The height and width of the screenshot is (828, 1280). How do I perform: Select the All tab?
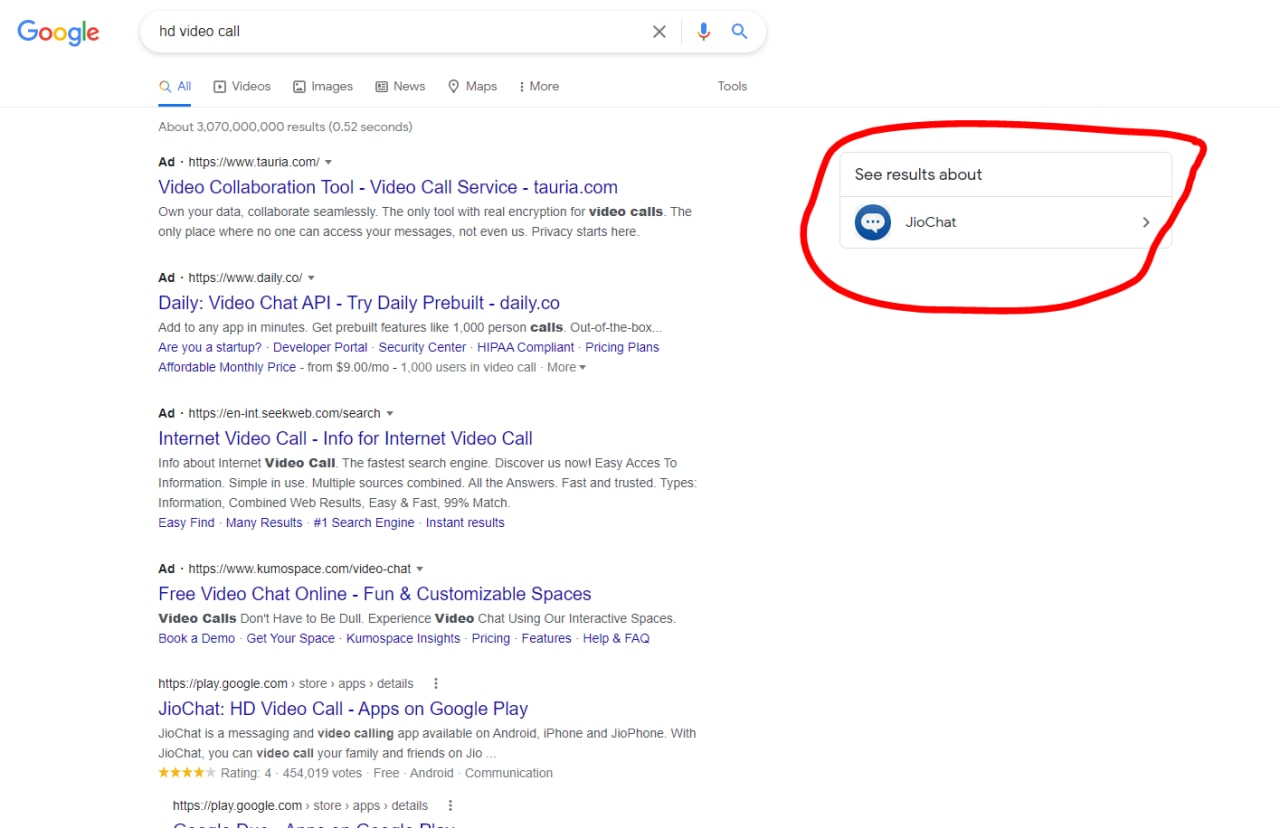pyautogui.click(x=175, y=87)
